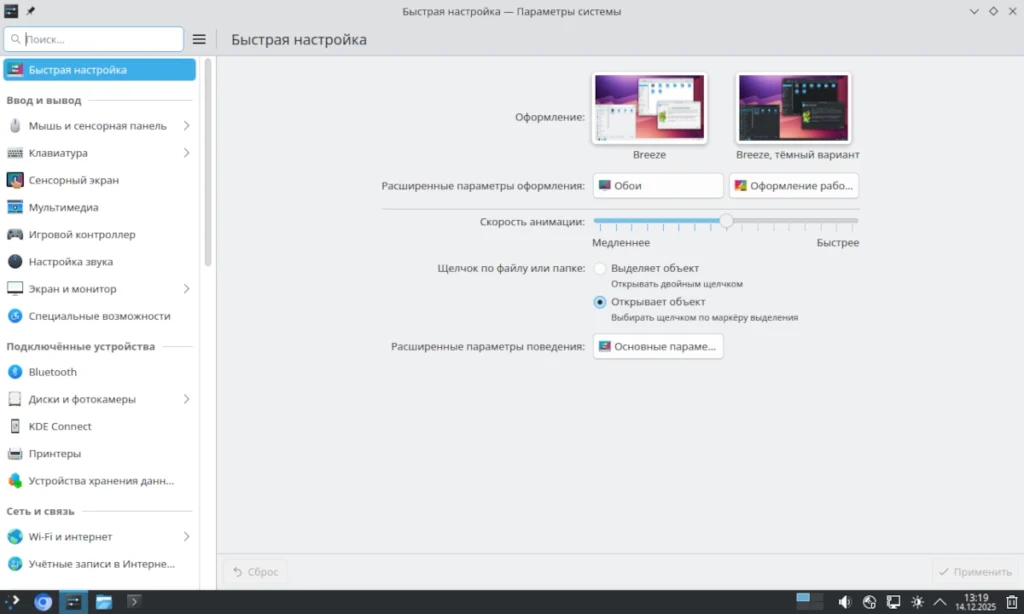
Task: Click the brightness icon in system tray
Action: [x=918, y=602]
